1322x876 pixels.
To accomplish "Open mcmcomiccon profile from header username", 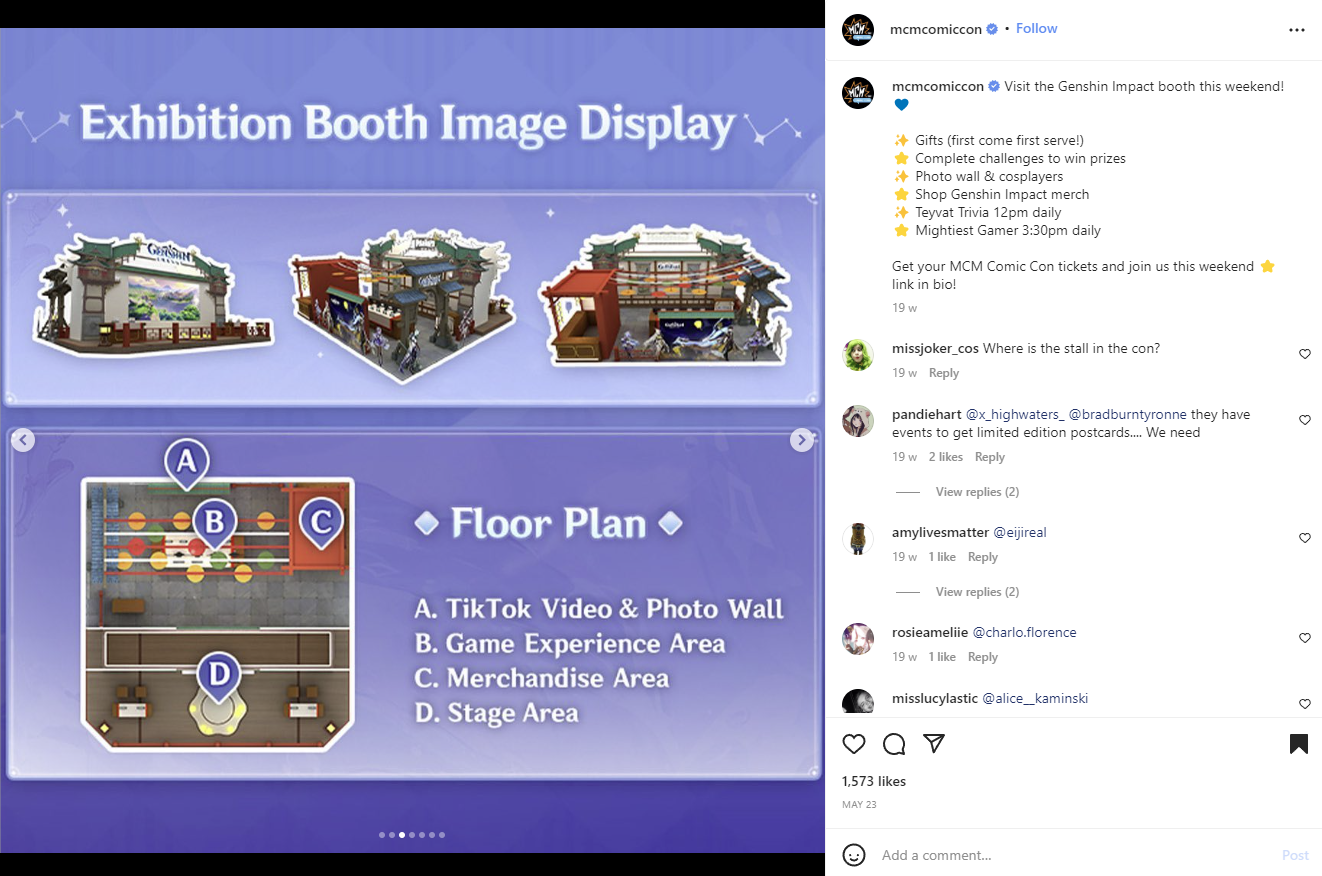I will pyautogui.click(x=936, y=29).
